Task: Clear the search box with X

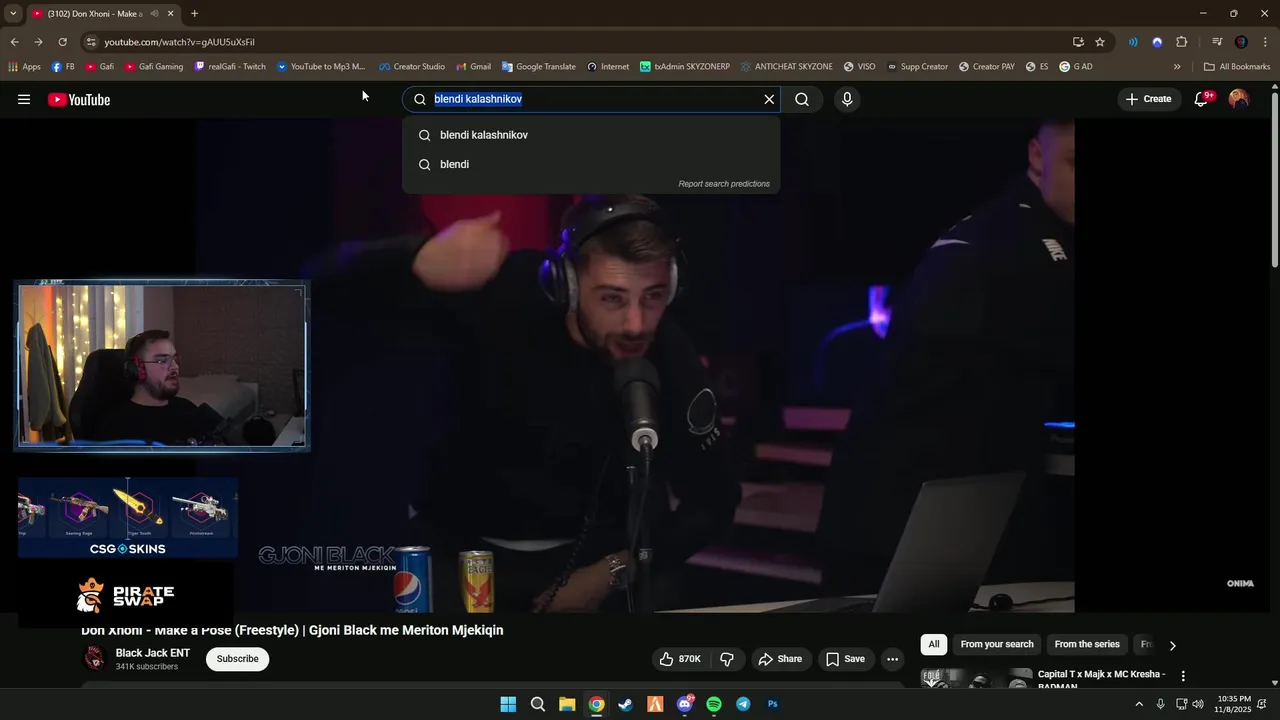Action: 769,99
